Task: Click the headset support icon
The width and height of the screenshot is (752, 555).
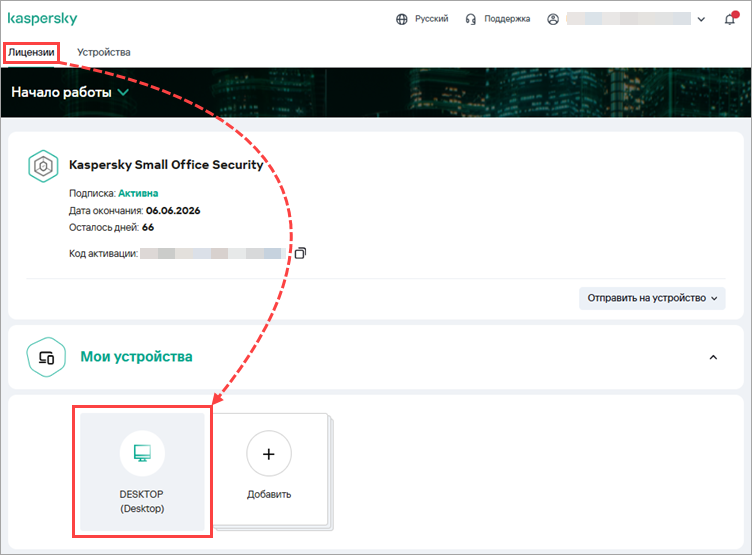Action: coord(471,19)
